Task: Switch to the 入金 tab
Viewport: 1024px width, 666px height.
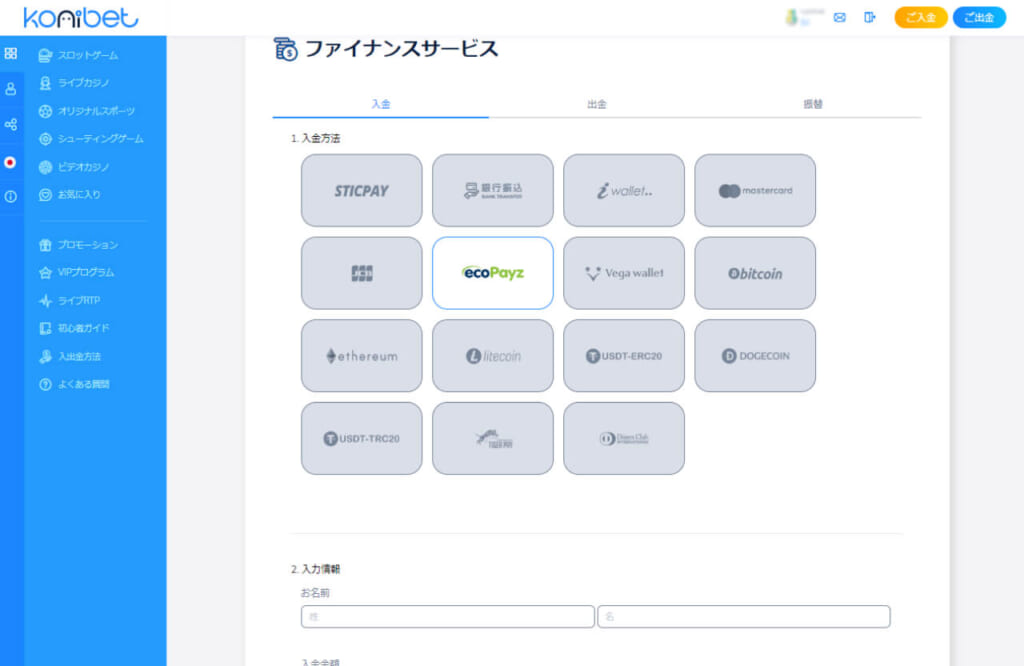Action: pyautogui.click(x=381, y=104)
